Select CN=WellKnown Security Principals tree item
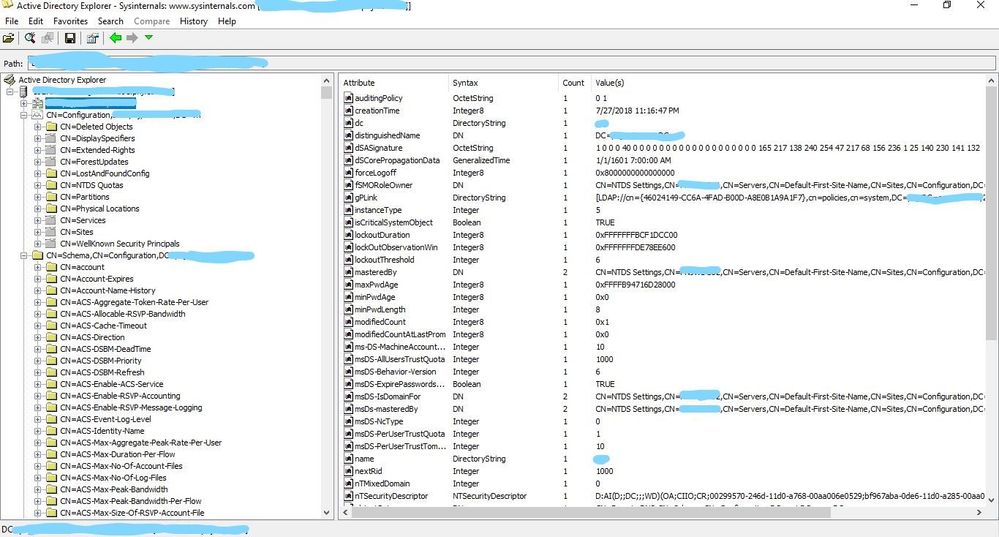The width and height of the screenshot is (999, 537). (x=120, y=244)
